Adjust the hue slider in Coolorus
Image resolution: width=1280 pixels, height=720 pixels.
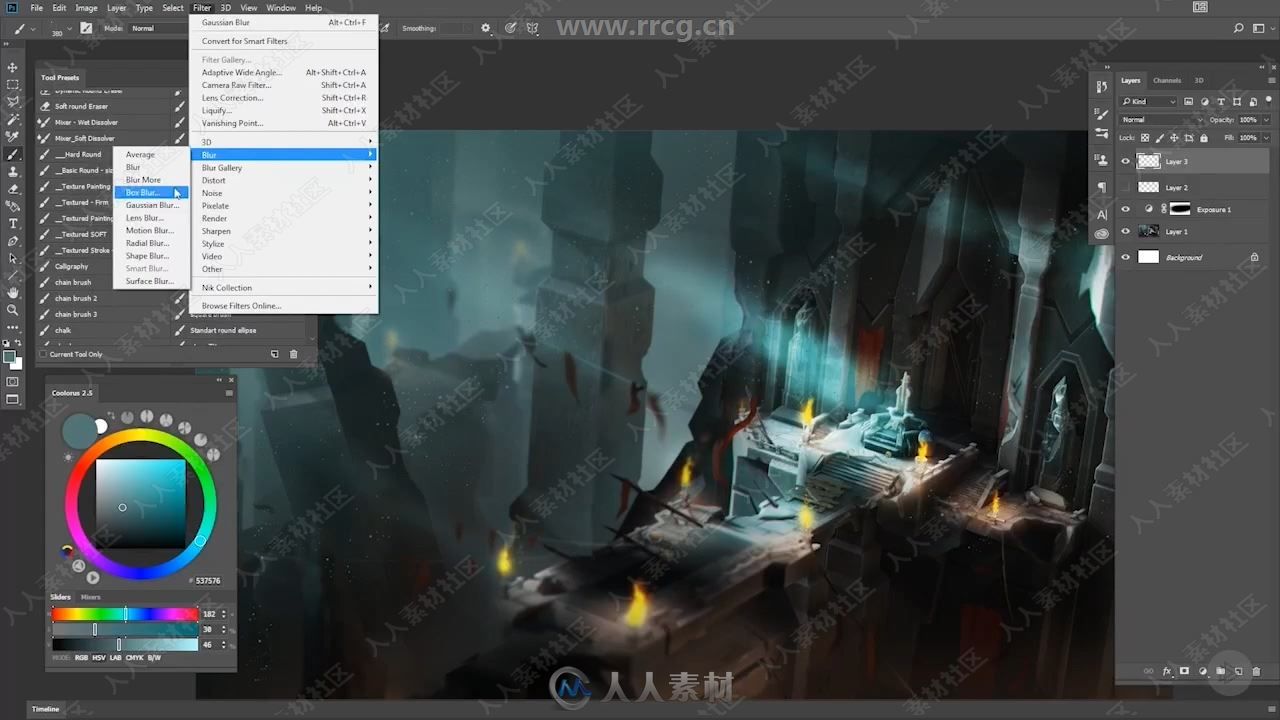(125, 614)
